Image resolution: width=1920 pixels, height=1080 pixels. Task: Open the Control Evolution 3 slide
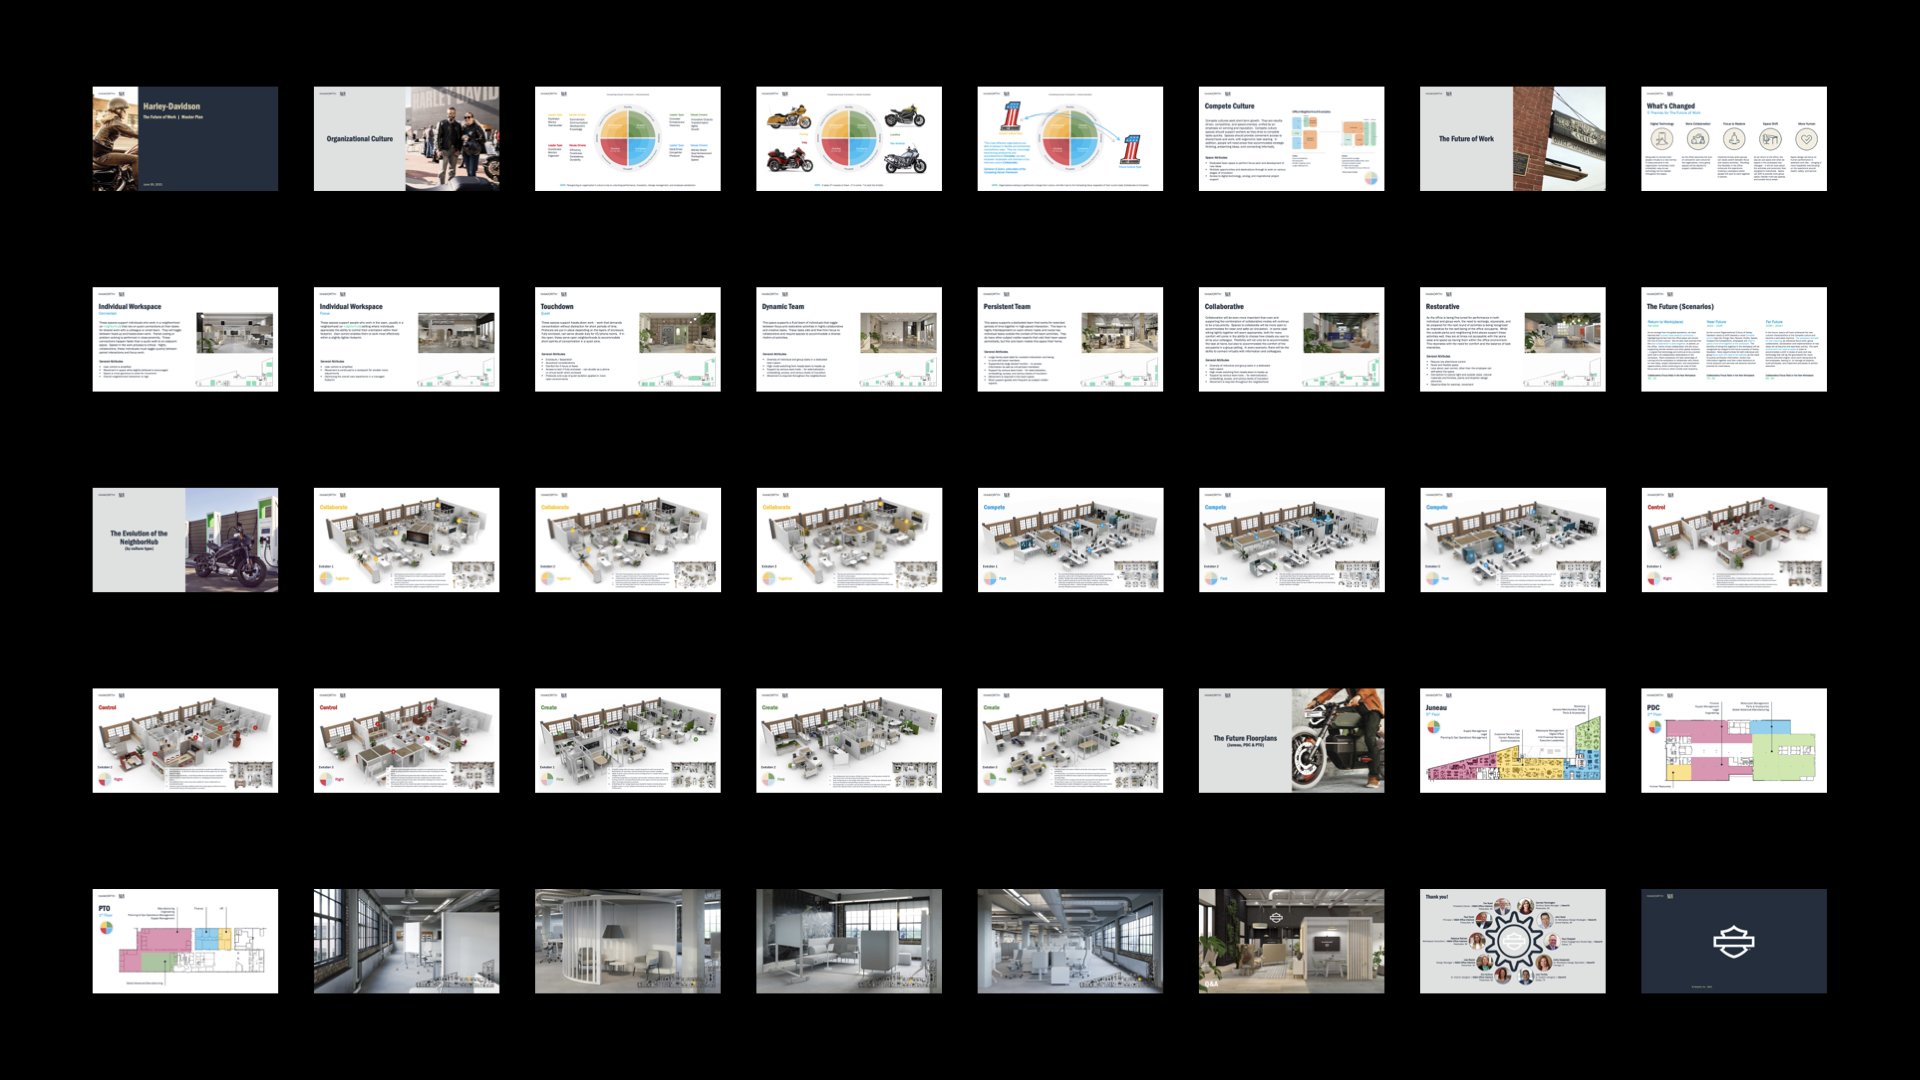(406, 740)
